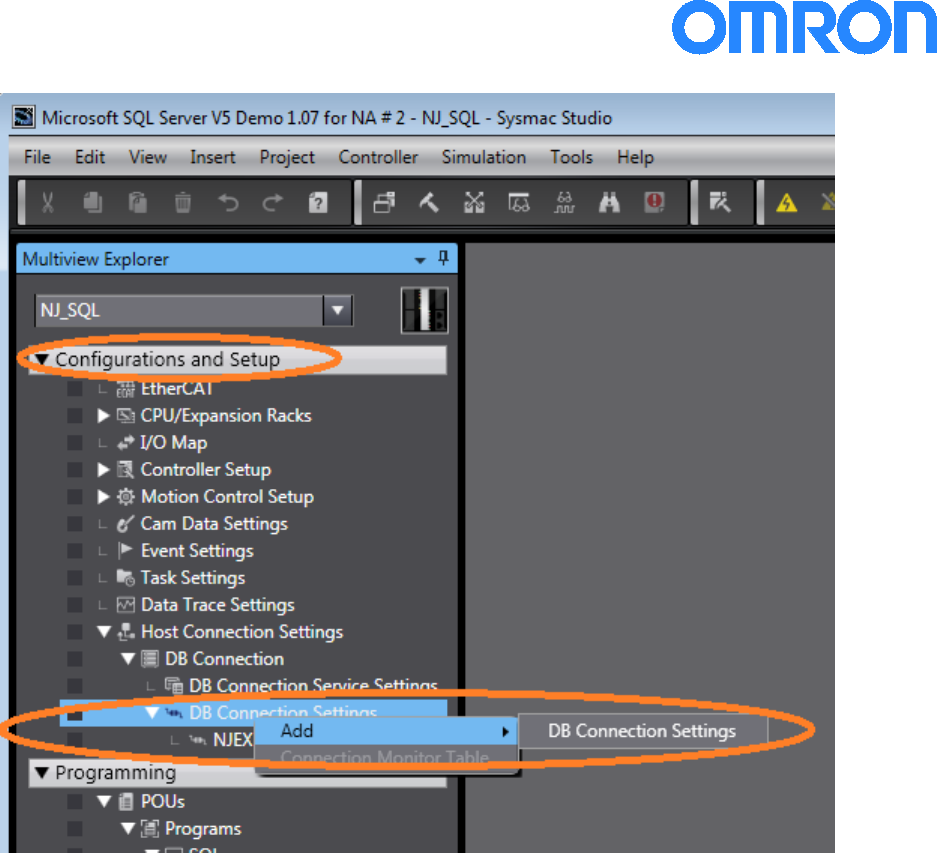Click the watch tab page glasses icon
This screenshot has width=937, height=853.
tap(519, 203)
